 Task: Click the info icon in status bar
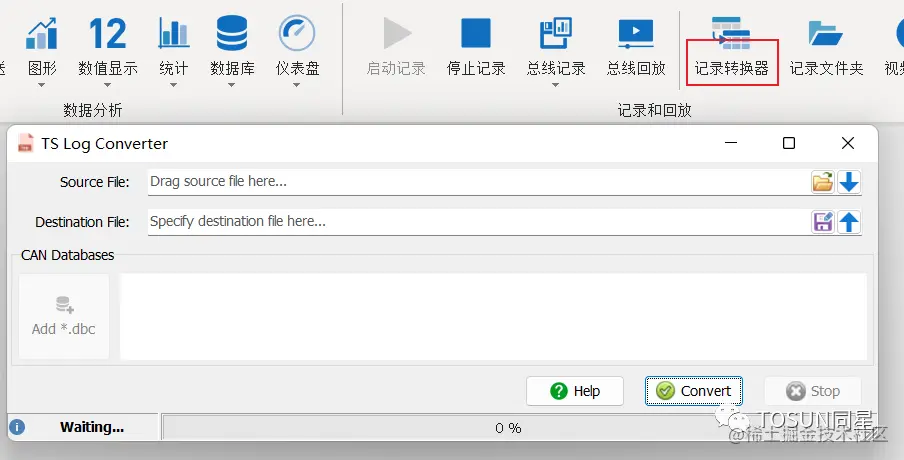(x=17, y=427)
